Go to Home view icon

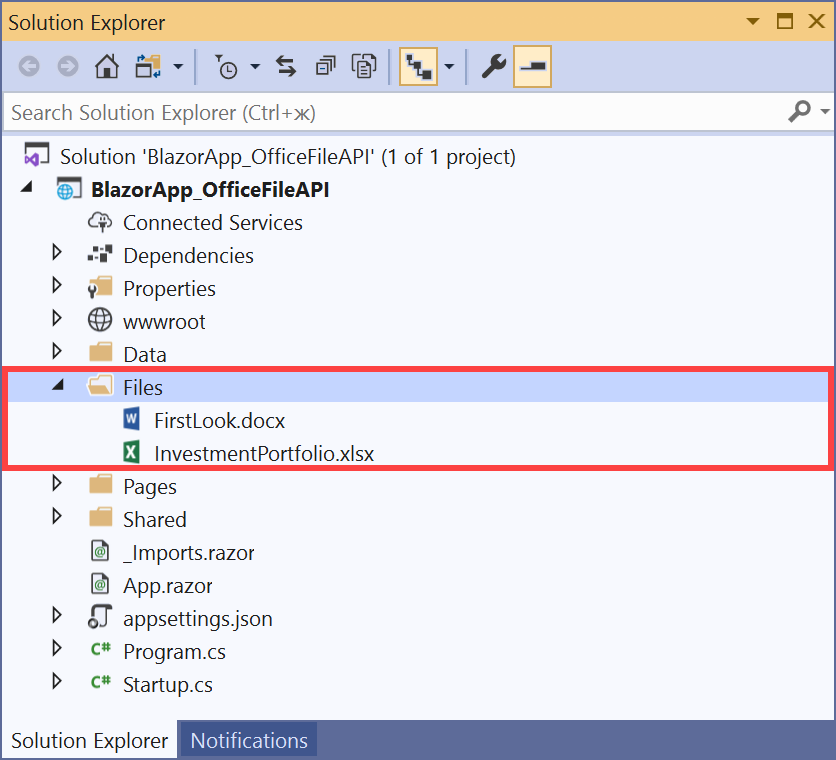(107, 67)
